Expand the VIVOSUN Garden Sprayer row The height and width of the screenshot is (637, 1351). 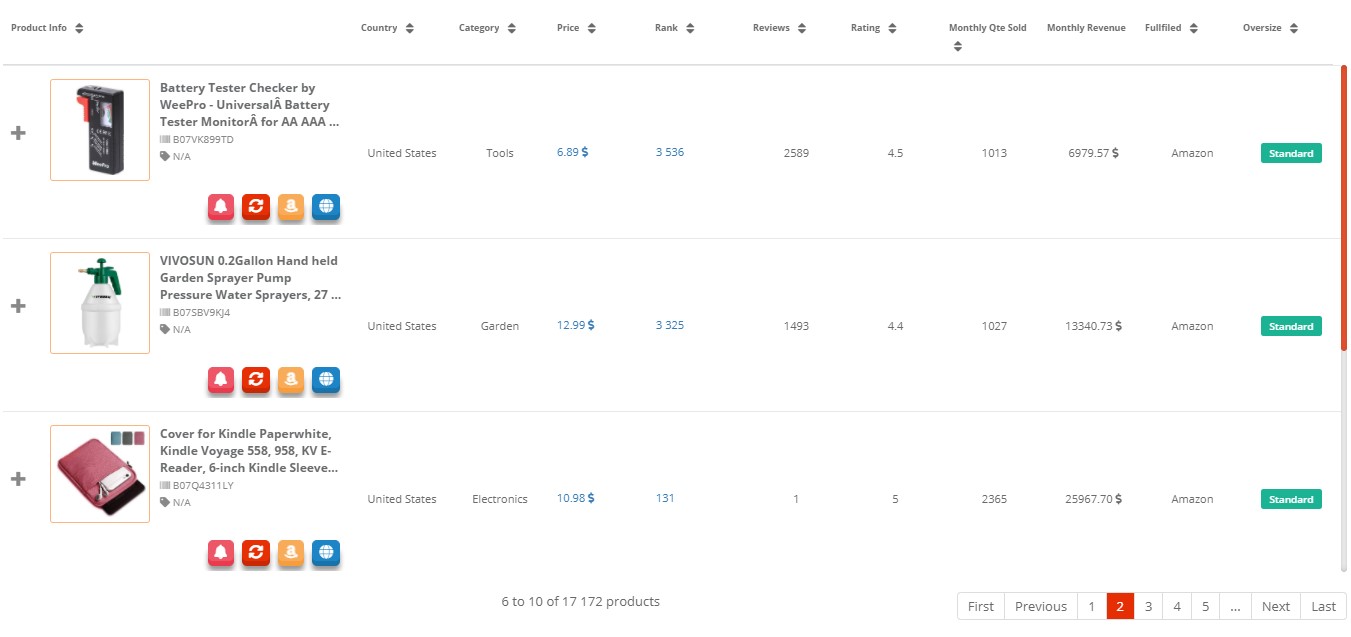[18, 305]
